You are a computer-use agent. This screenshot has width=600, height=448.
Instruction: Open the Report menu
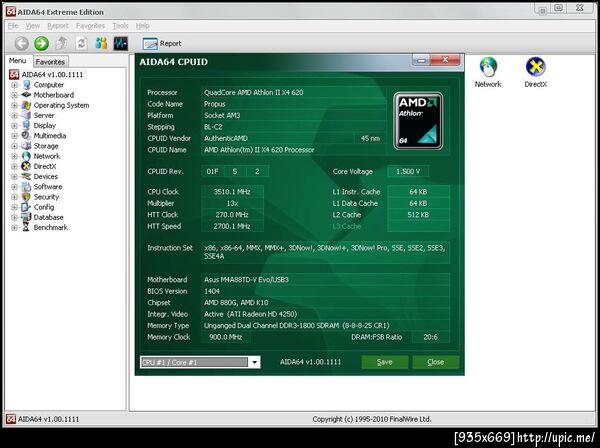point(58,26)
